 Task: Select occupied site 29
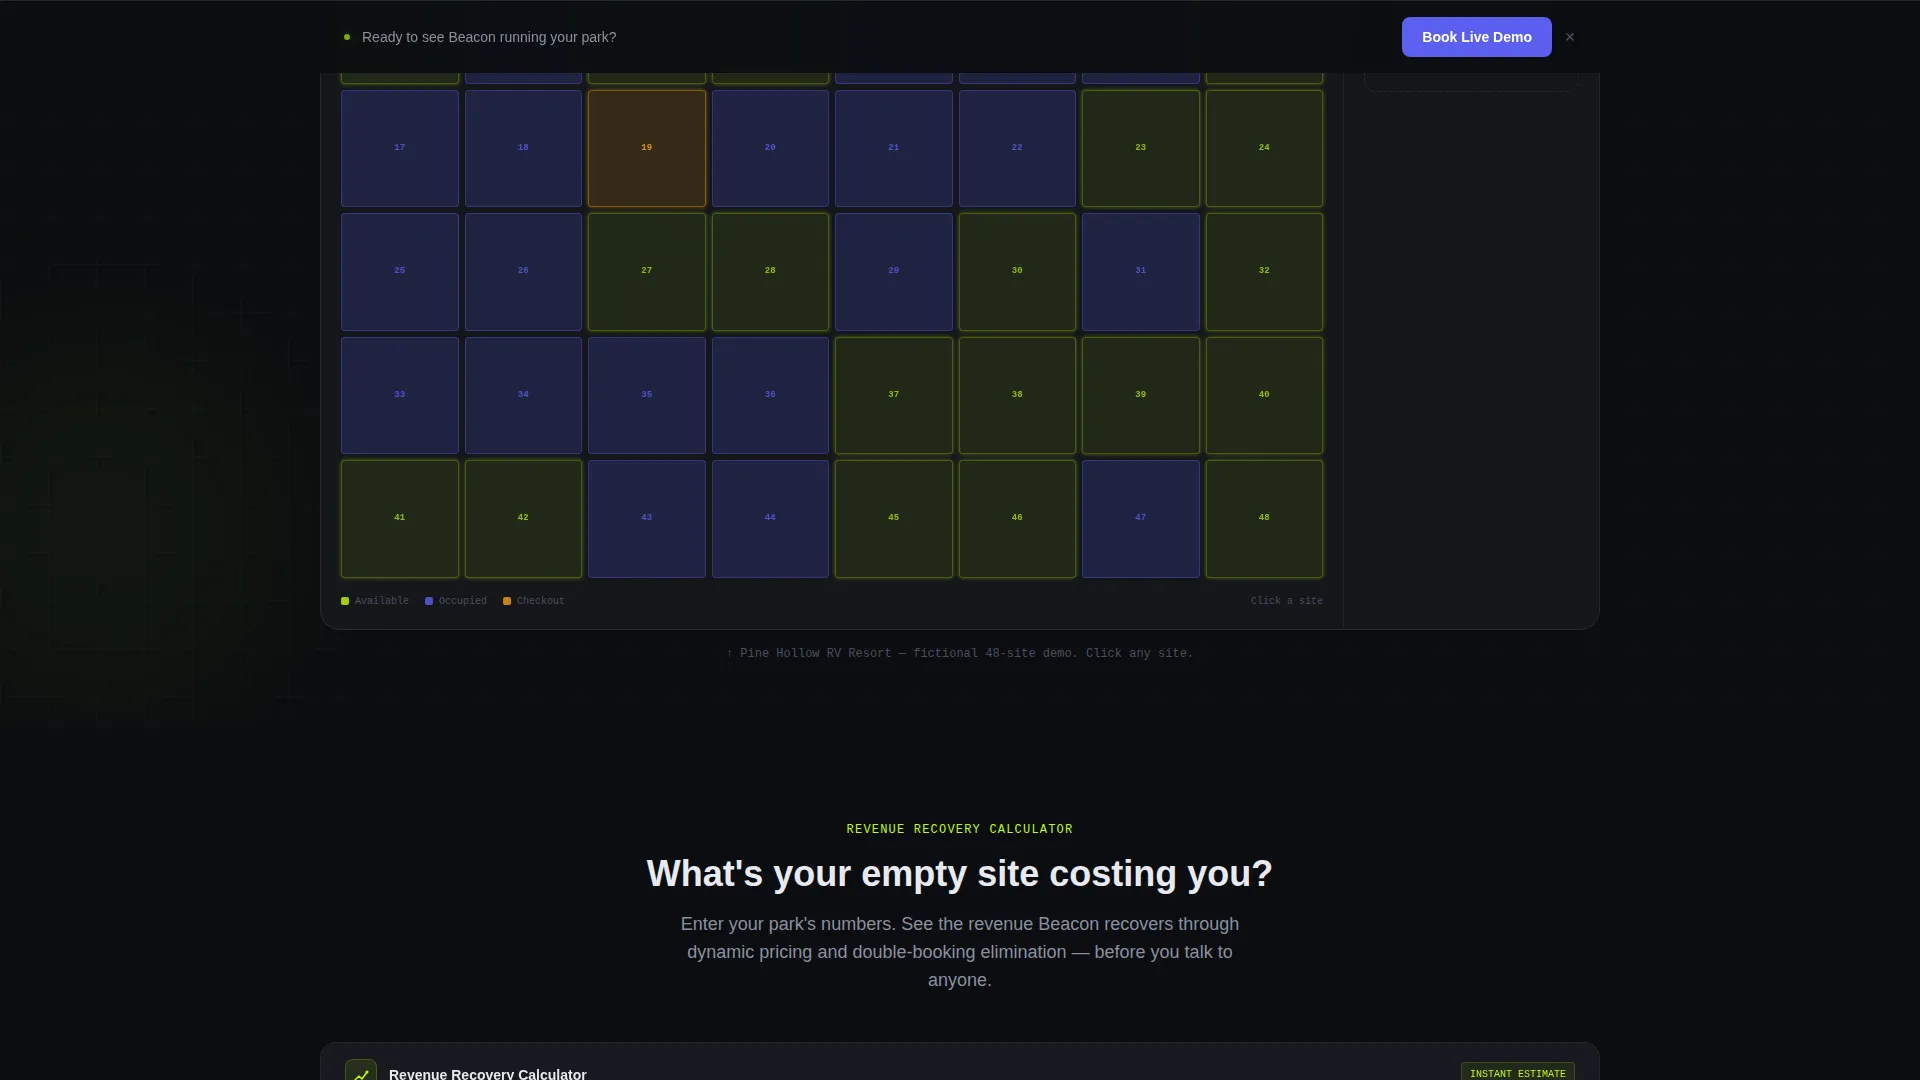tap(894, 272)
